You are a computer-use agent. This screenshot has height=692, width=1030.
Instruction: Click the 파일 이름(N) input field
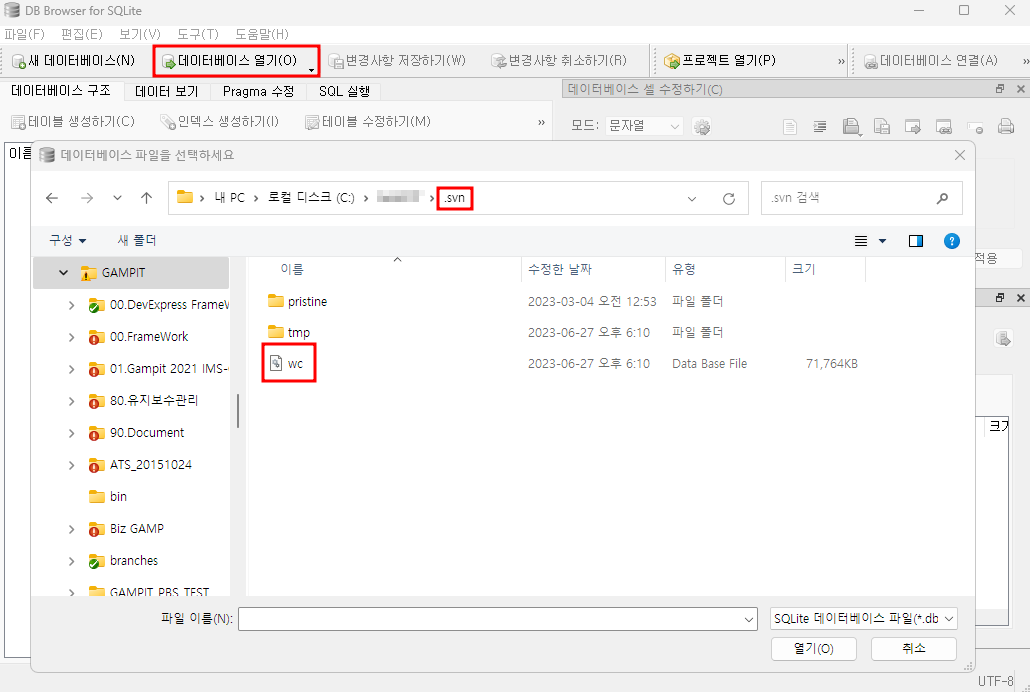[497, 618]
